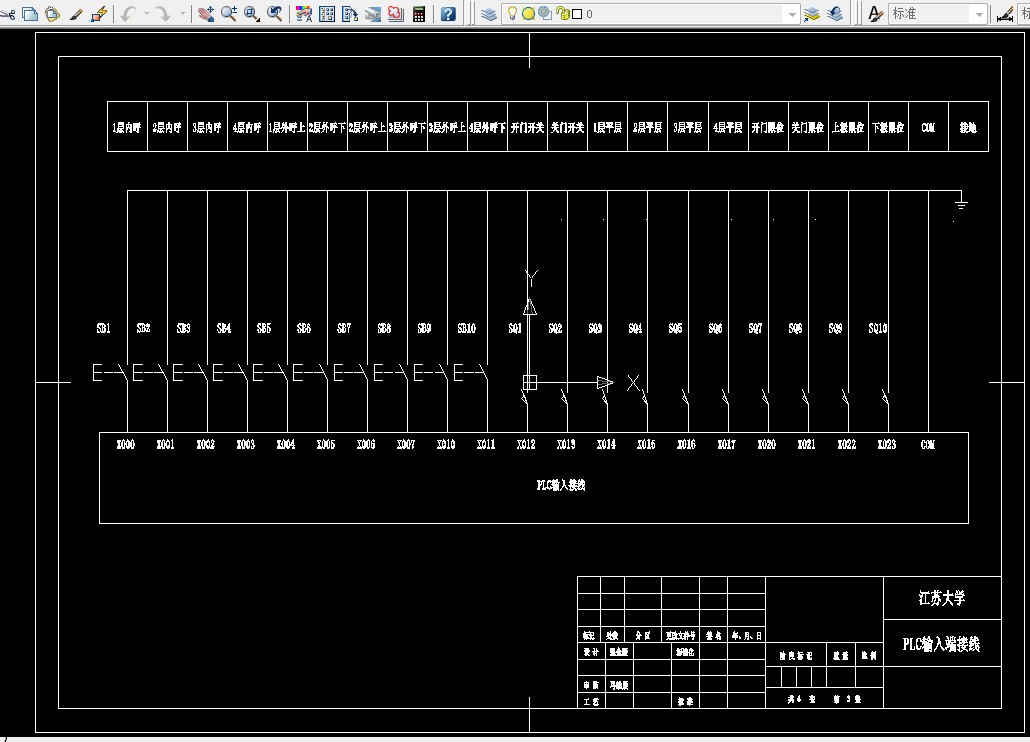Open the Sheet Set Manager icon
This screenshot has height=742, width=1030.
point(372,13)
